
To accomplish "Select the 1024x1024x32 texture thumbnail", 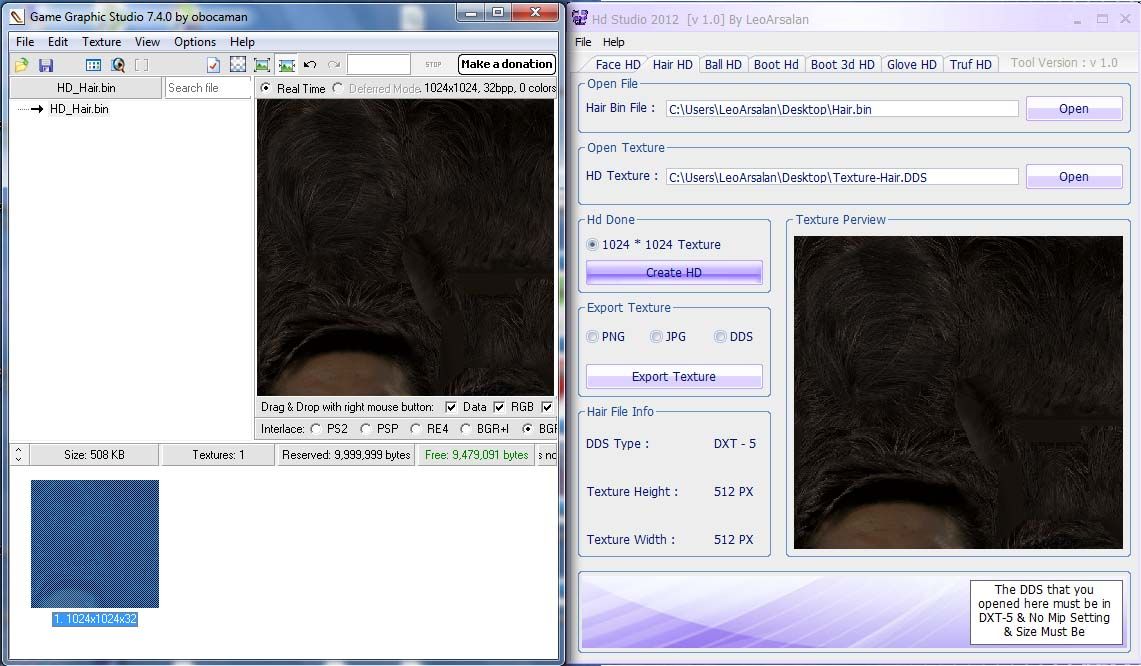I will point(95,543).
